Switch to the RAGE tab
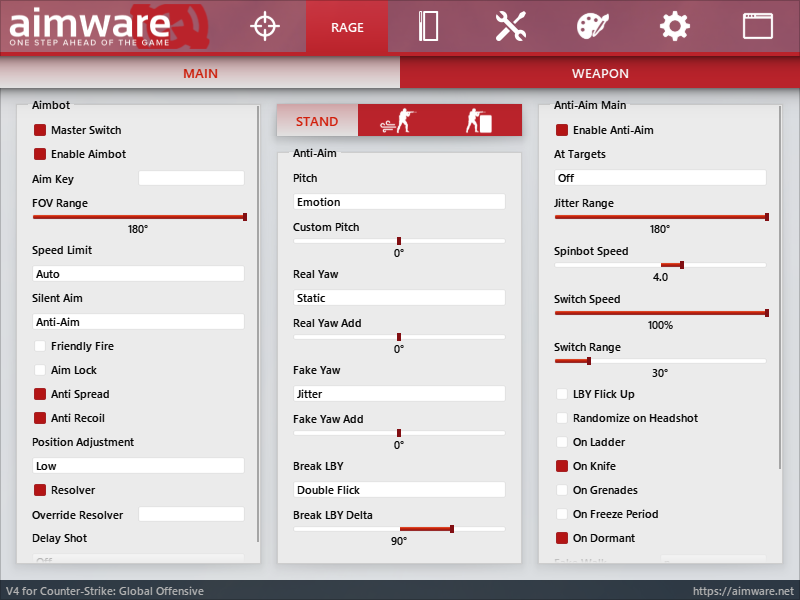Viewport: 800px width, 600px height. (x=347, y=27)
